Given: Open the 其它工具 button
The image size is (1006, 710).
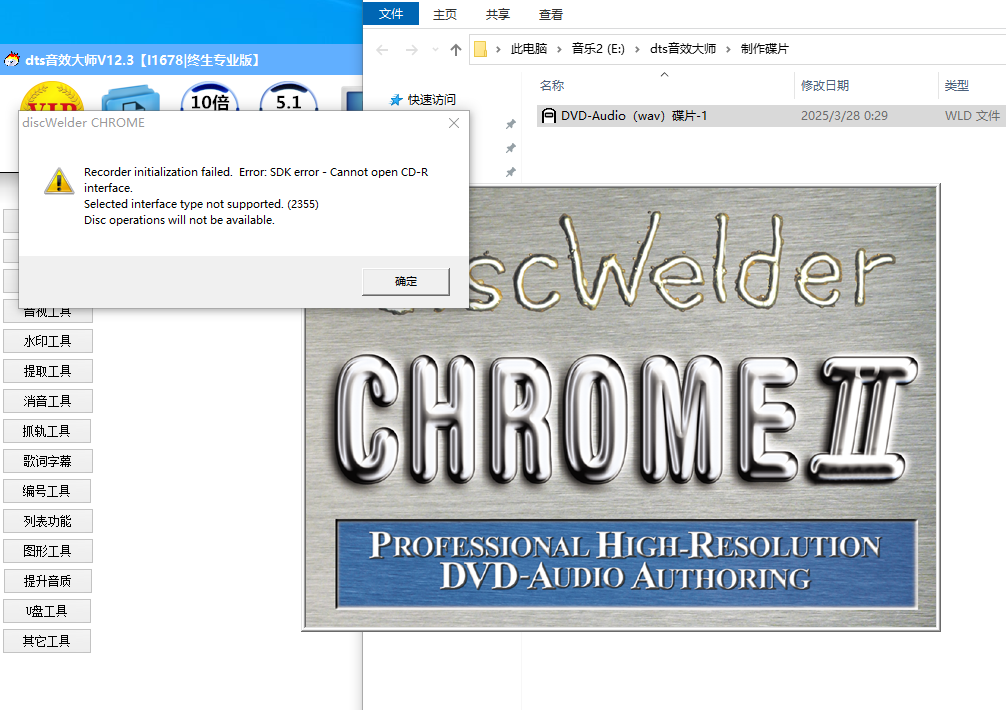Looking at the screenshot, I should (47, 641).
